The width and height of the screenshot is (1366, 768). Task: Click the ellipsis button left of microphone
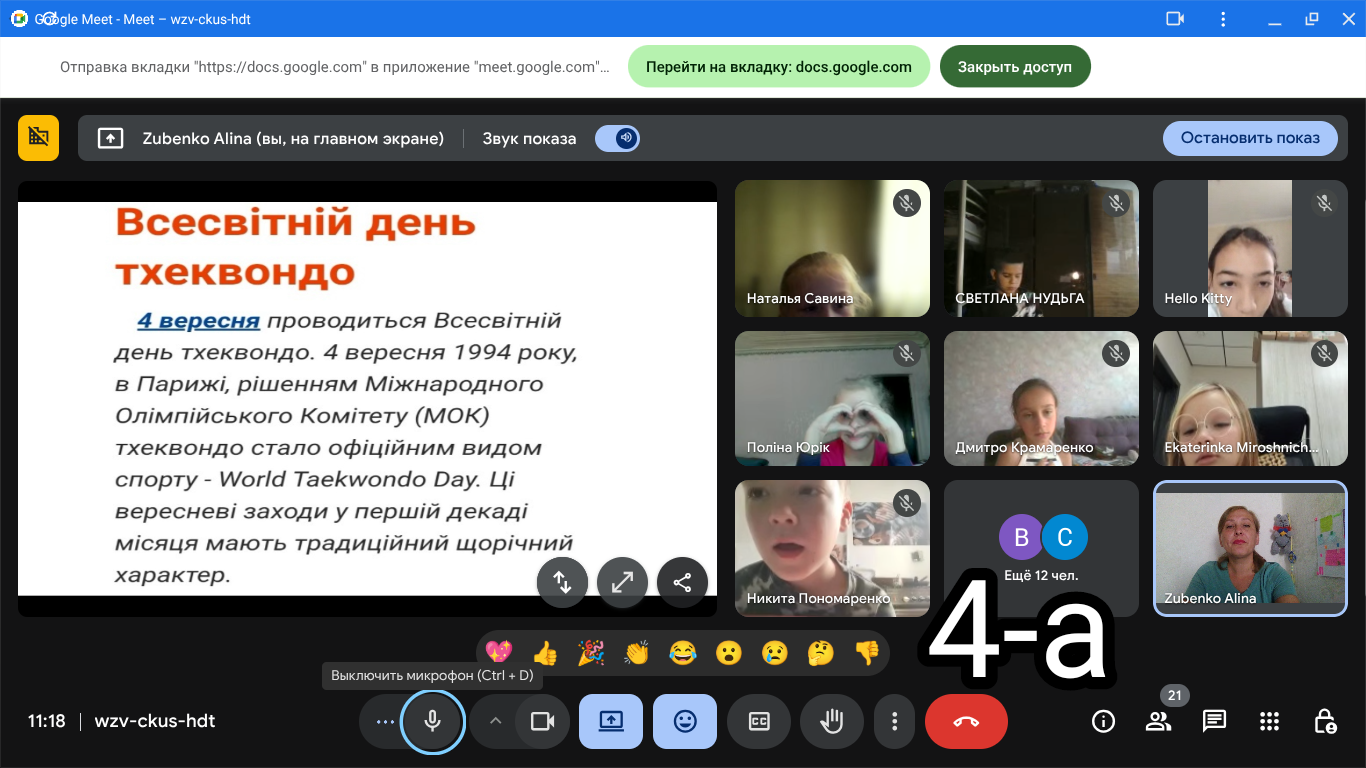pyautogui.click(x=384, y=721)
